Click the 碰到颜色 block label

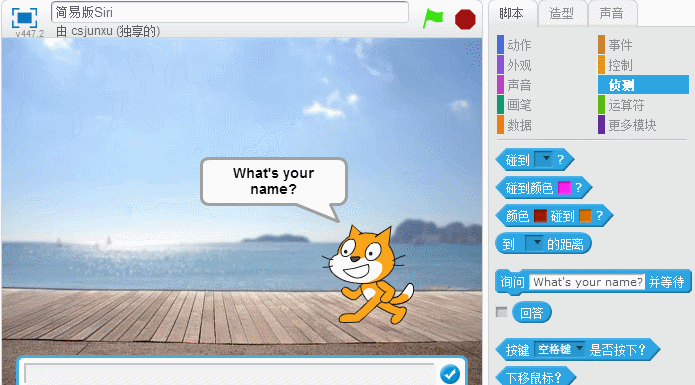pyautogui.click(x=529, y=188)
